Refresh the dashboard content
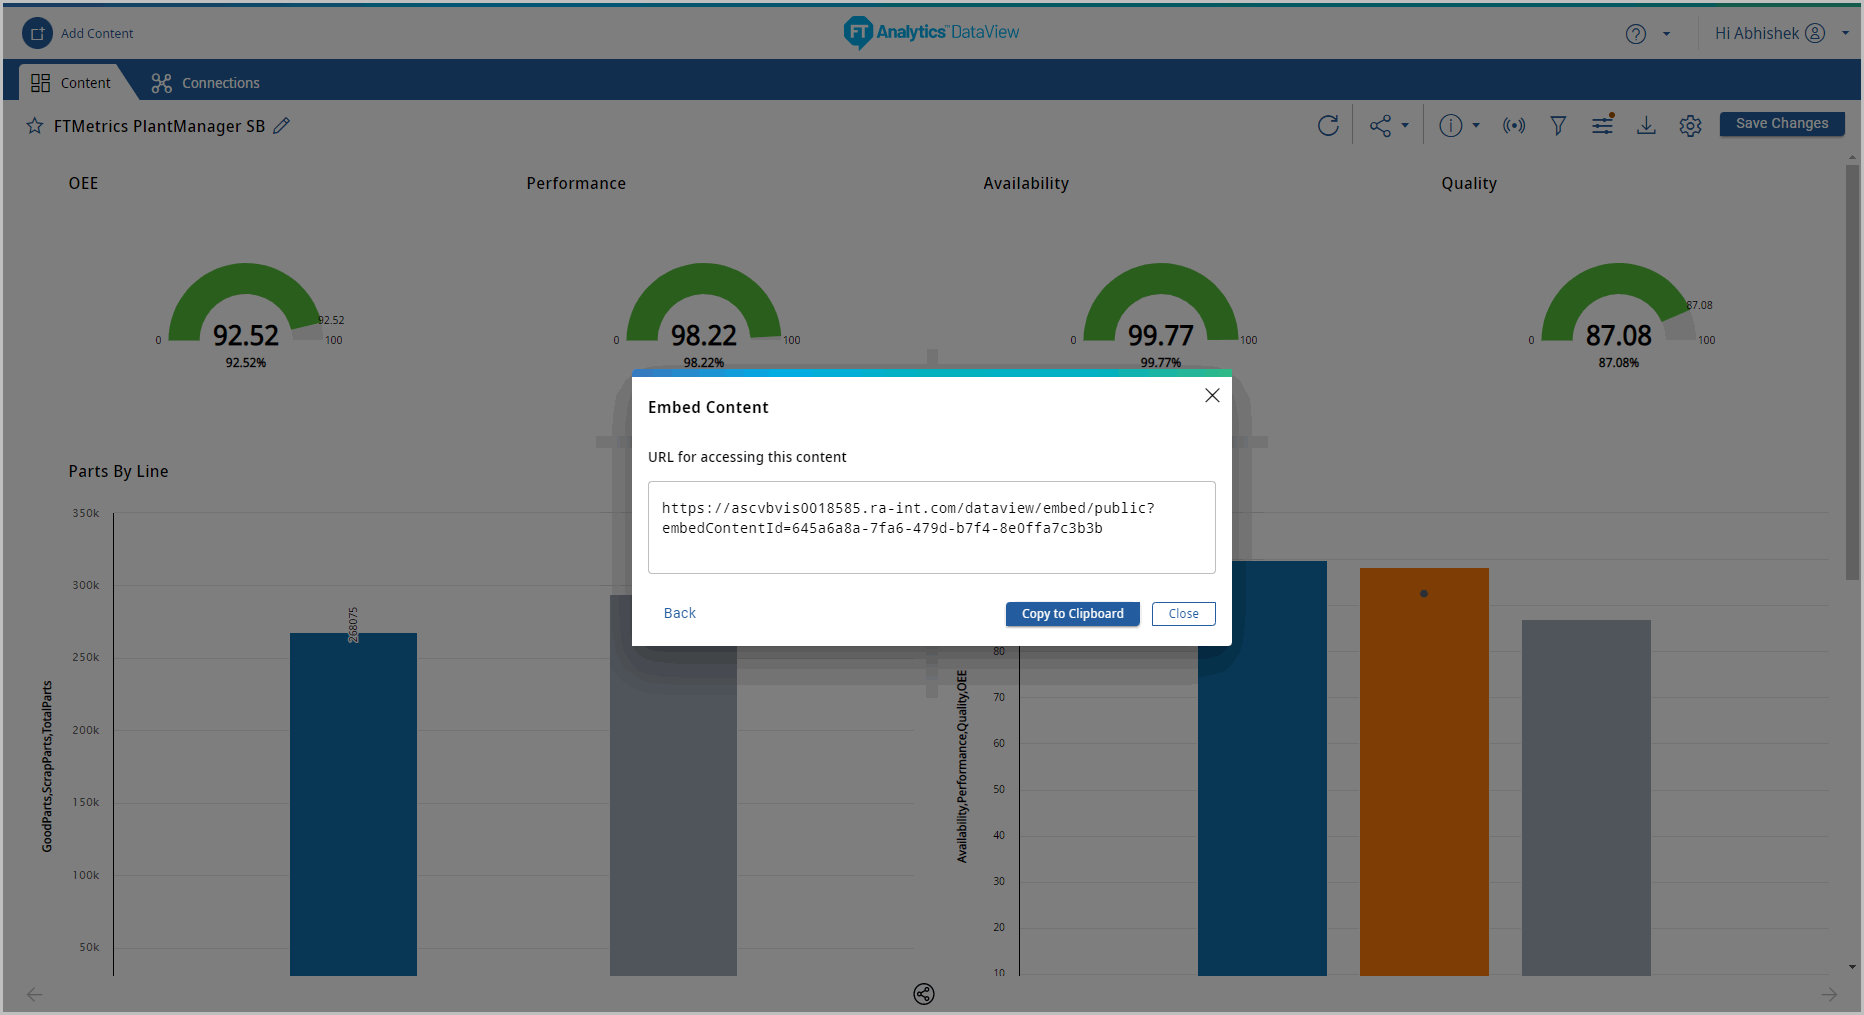Image resolution: width=1864 pixels, height=1015 pixels. coord(1328,125)
